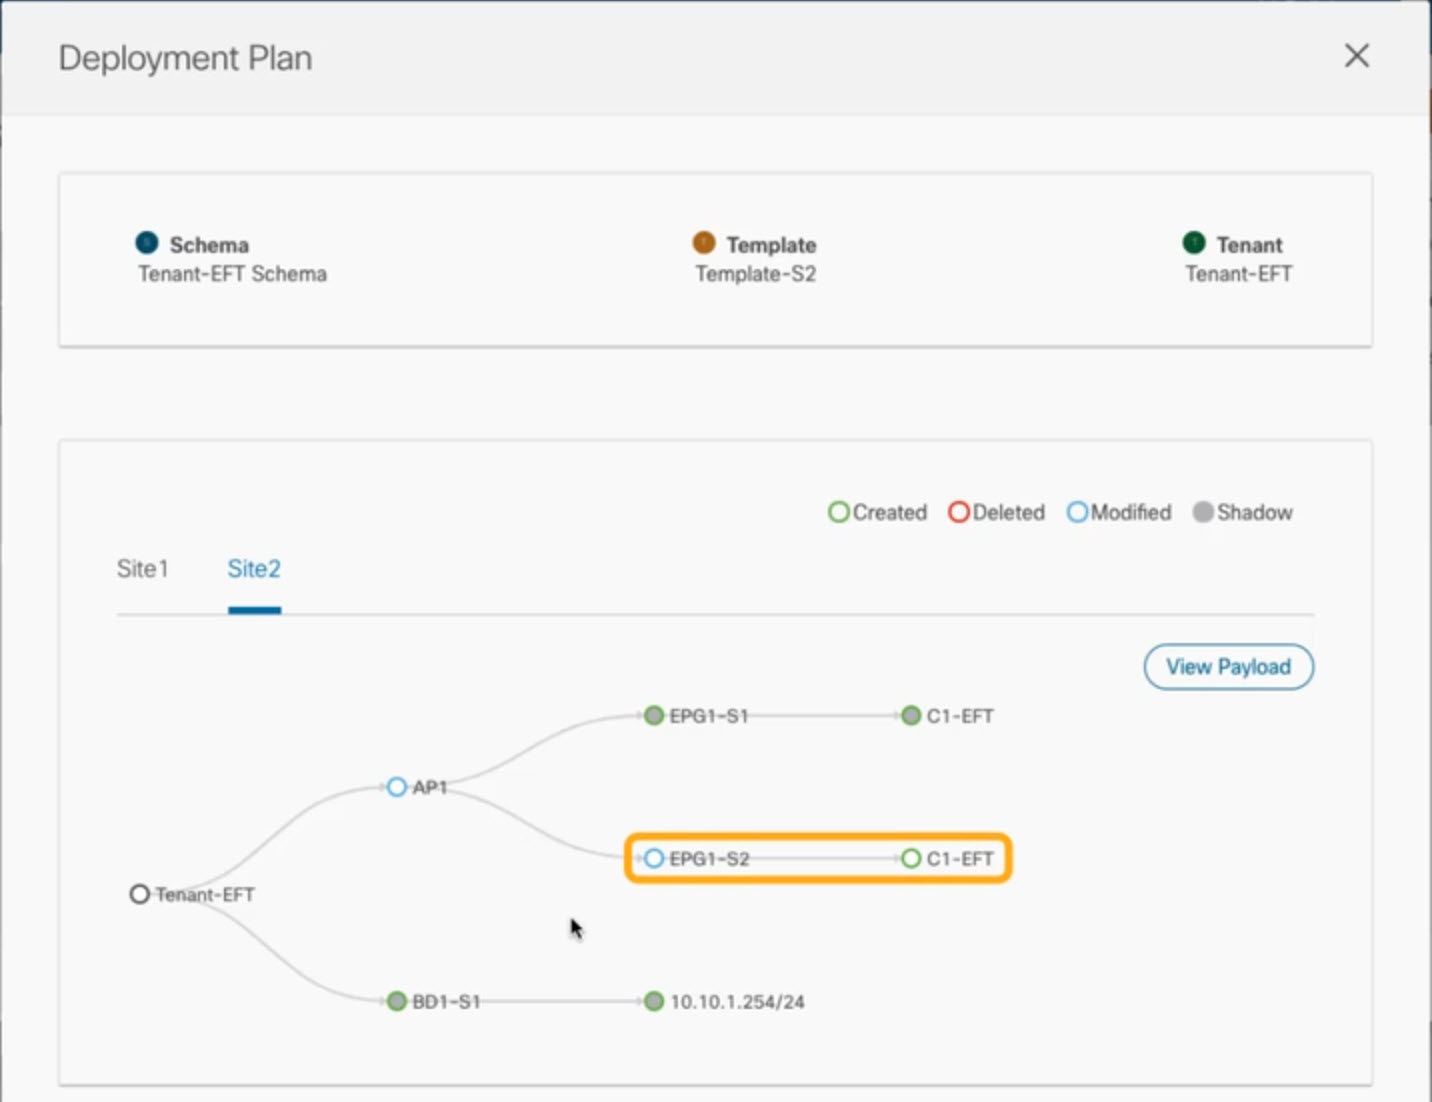The height and width of the screenshot is (1102, 1432).
Task: Close the Deployment Plan dialog
Action: tap(1357, 56)
